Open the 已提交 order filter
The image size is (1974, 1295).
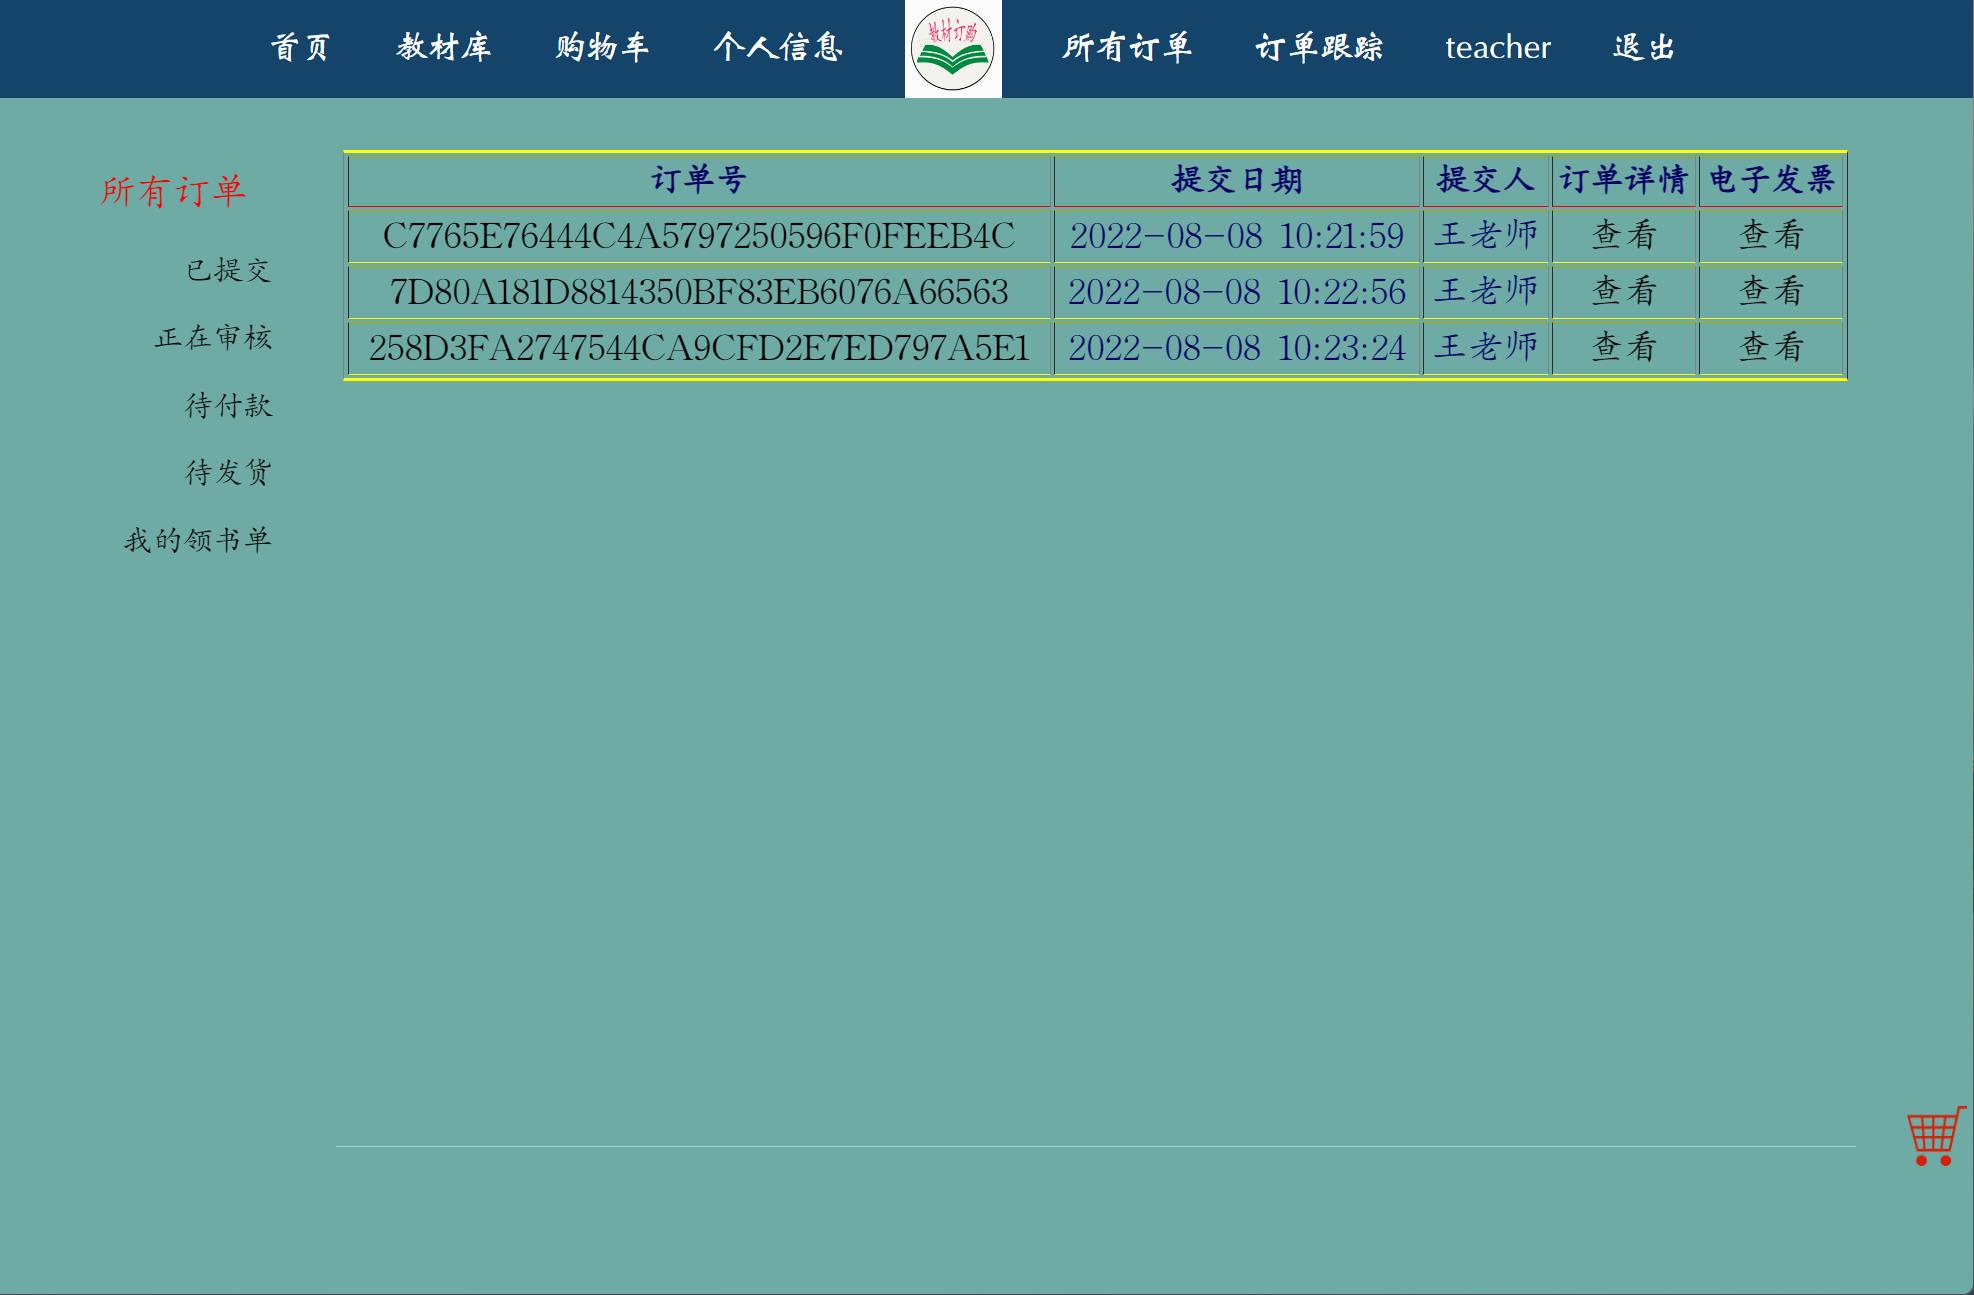[228, 270]
